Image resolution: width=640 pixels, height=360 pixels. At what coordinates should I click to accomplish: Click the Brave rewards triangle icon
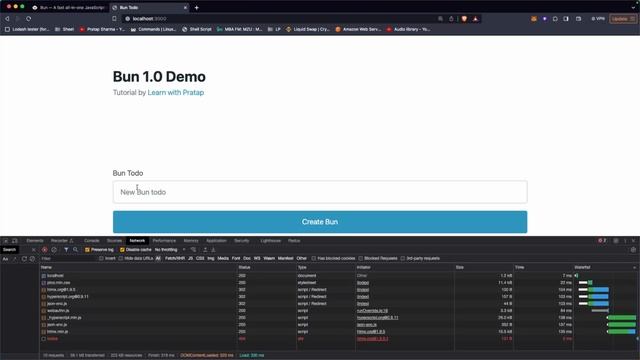coord(476,19)
